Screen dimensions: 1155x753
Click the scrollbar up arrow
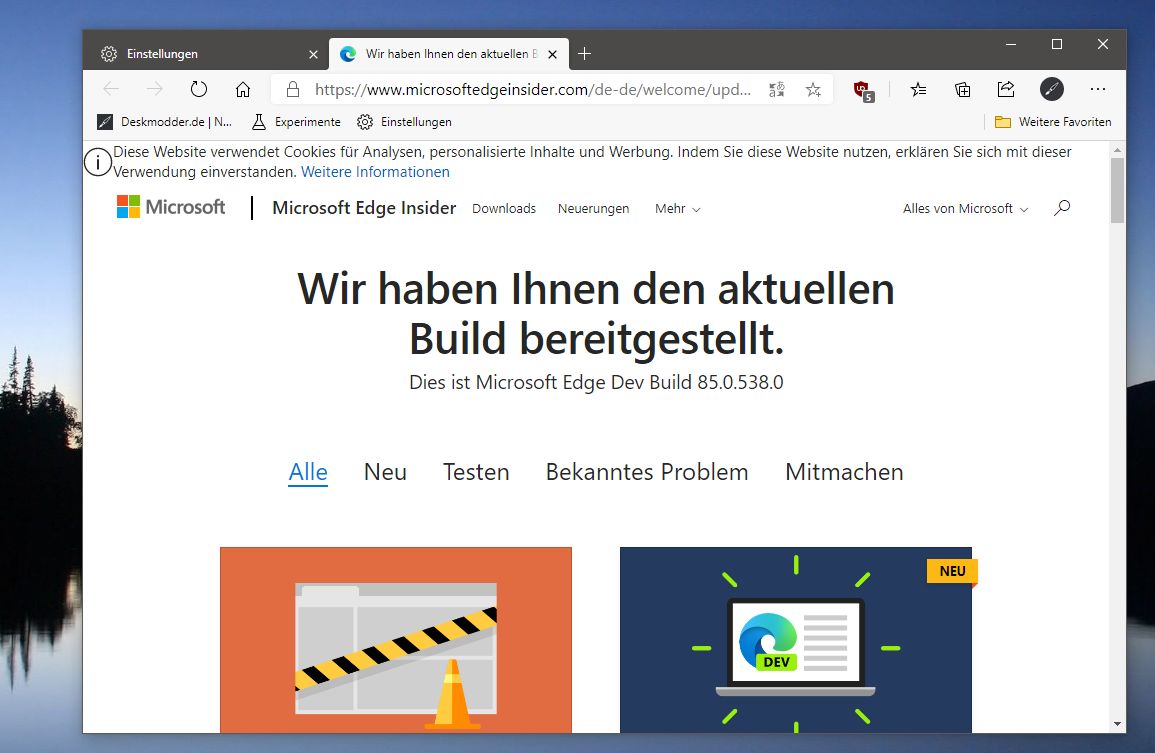point(1117,150)
